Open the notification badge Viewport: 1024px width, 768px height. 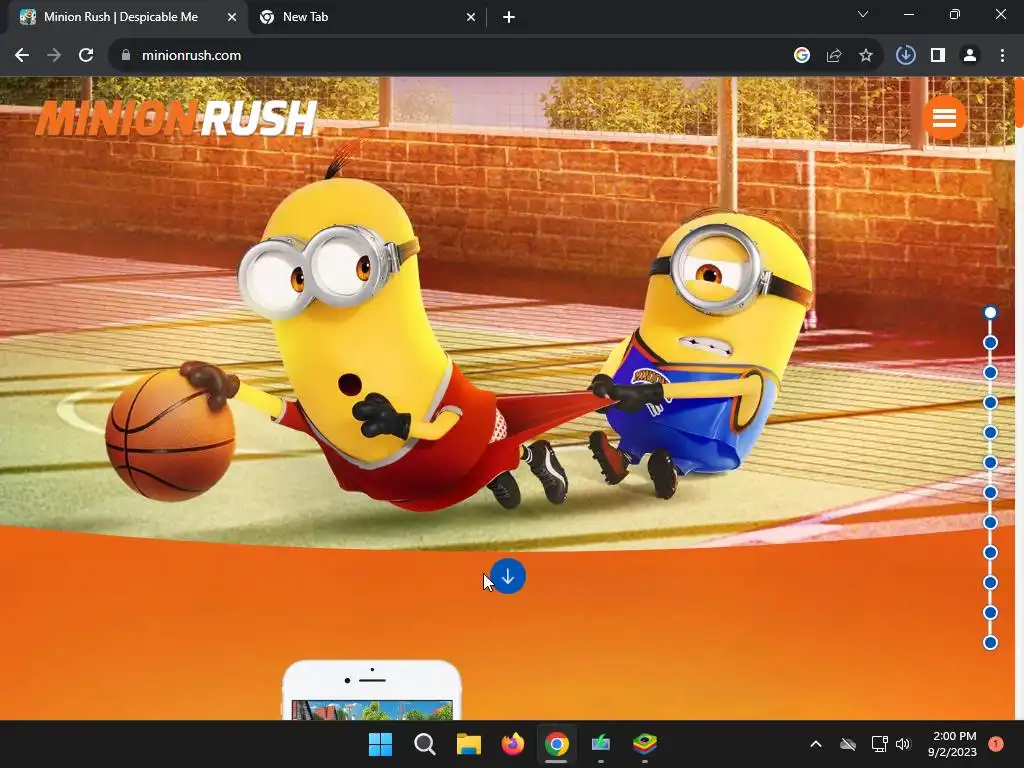(x=996, y=744)
